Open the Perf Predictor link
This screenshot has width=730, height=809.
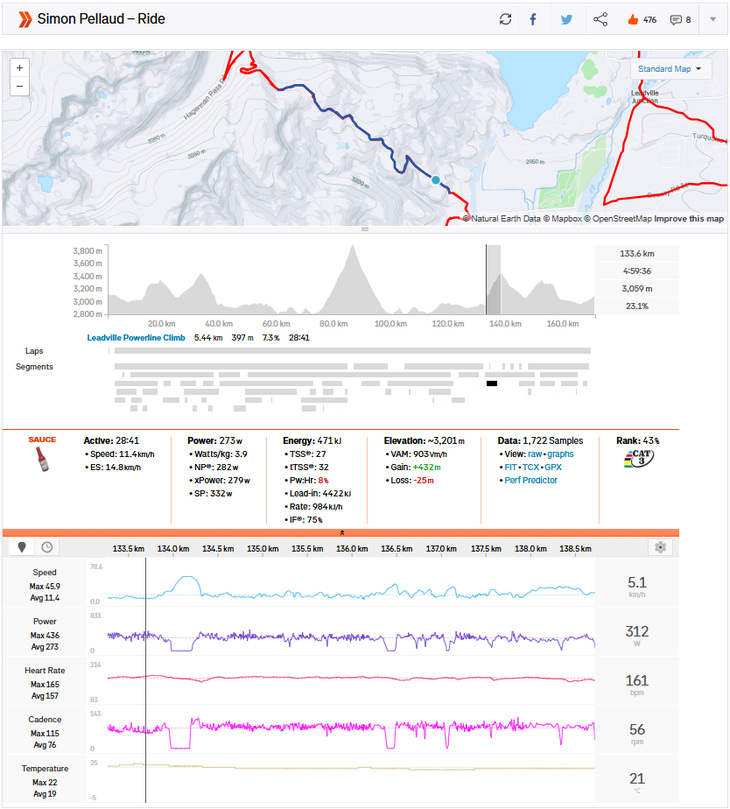click(532, 480)
